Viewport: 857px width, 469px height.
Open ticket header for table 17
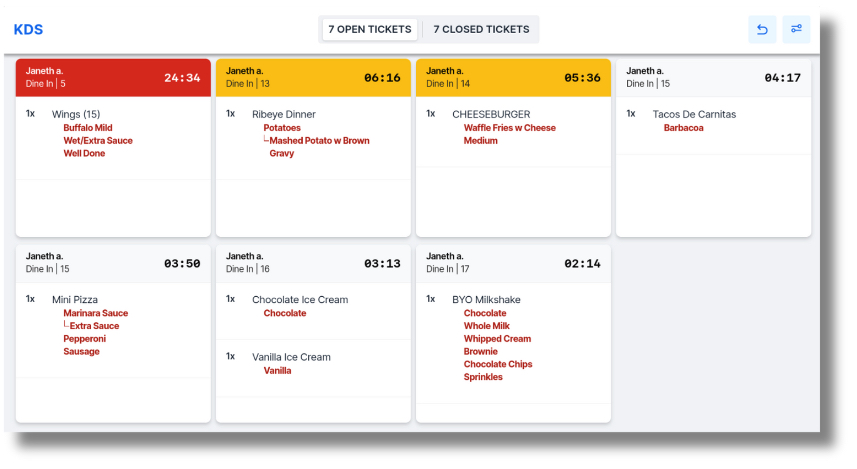(x=513, y=263)
